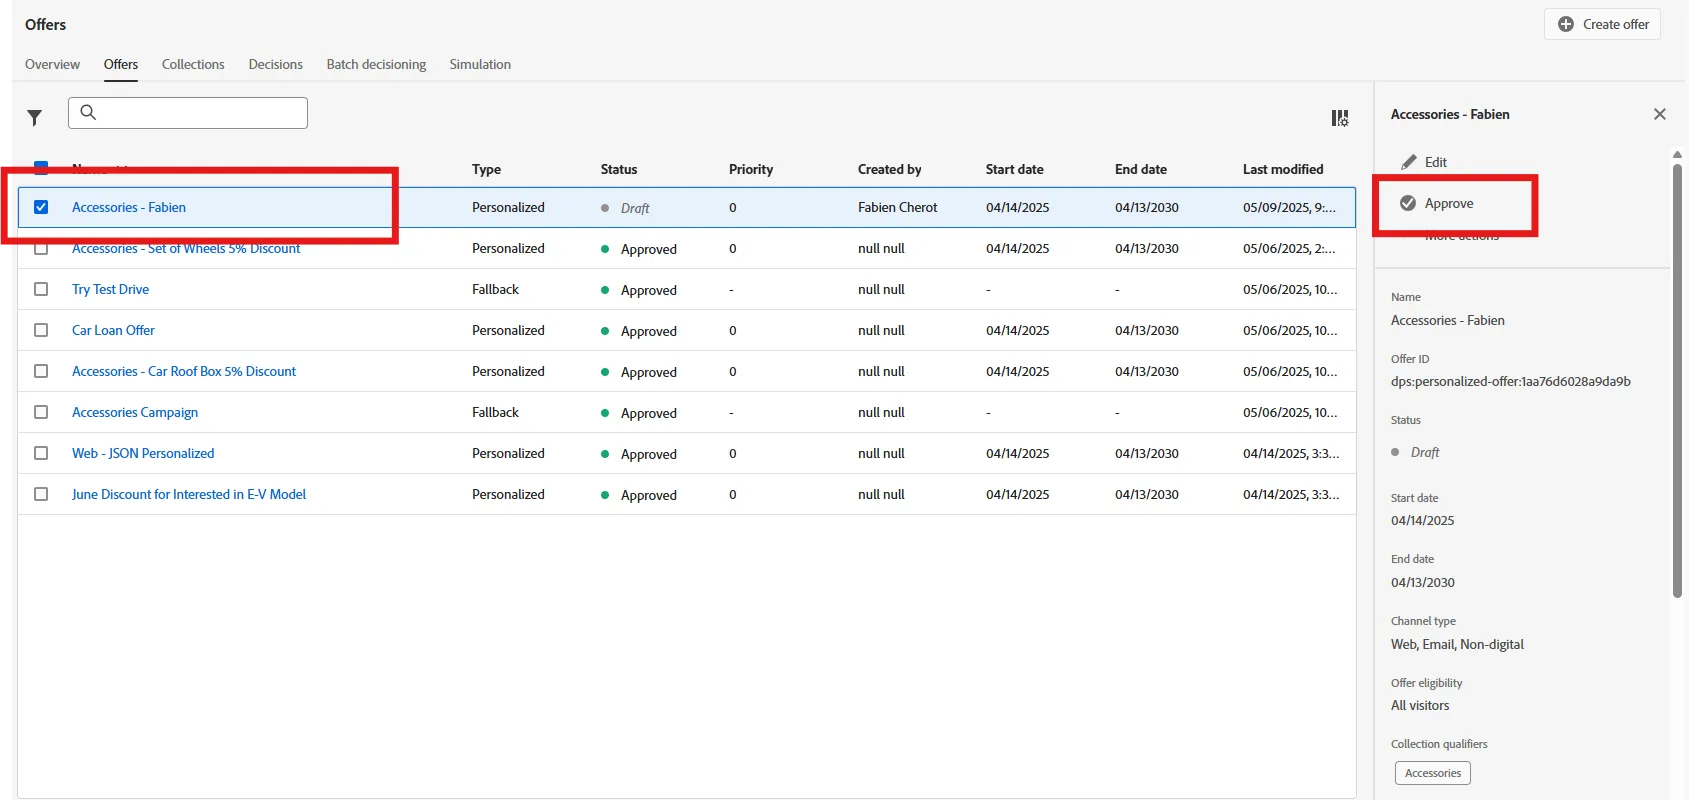Click the Approve checkmark icon

1408,203
